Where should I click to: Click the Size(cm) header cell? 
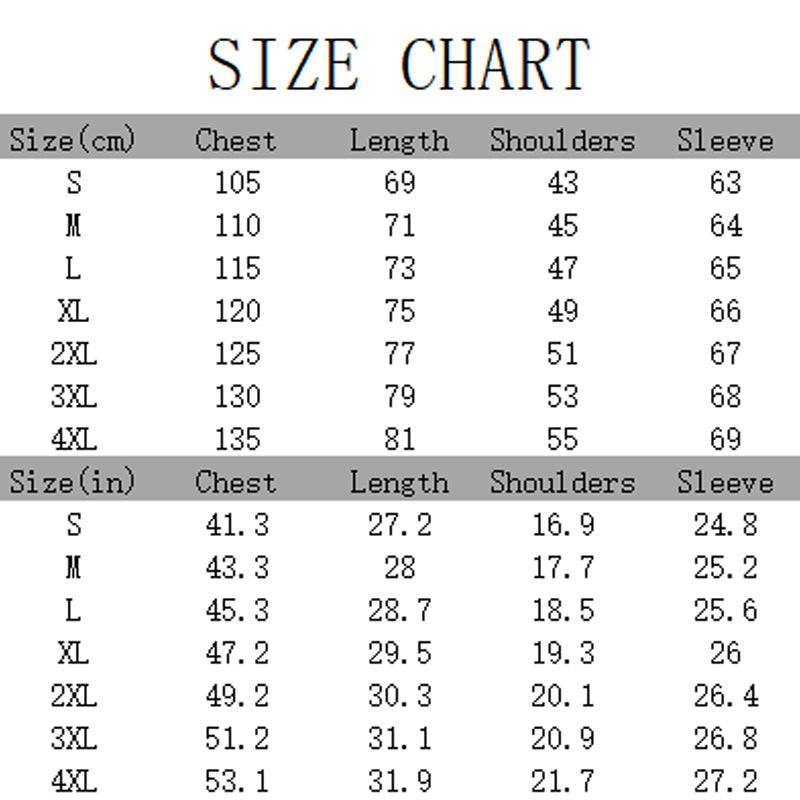point(72,140)
